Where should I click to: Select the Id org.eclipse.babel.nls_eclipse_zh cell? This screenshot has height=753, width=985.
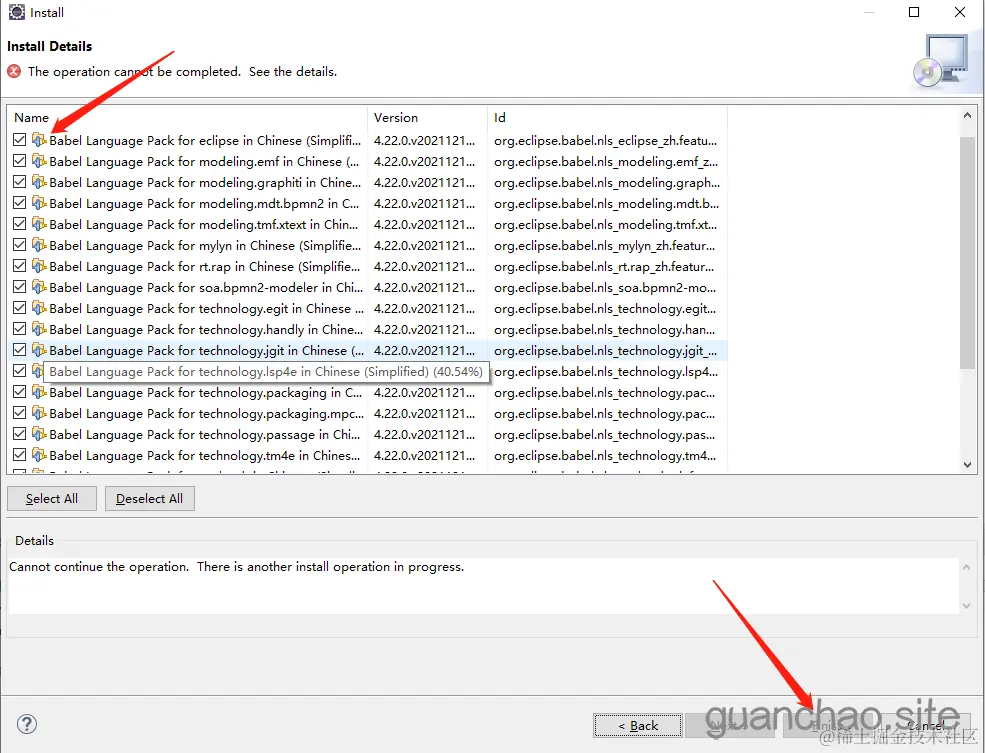pyautogui.click(x=605, y=141)
